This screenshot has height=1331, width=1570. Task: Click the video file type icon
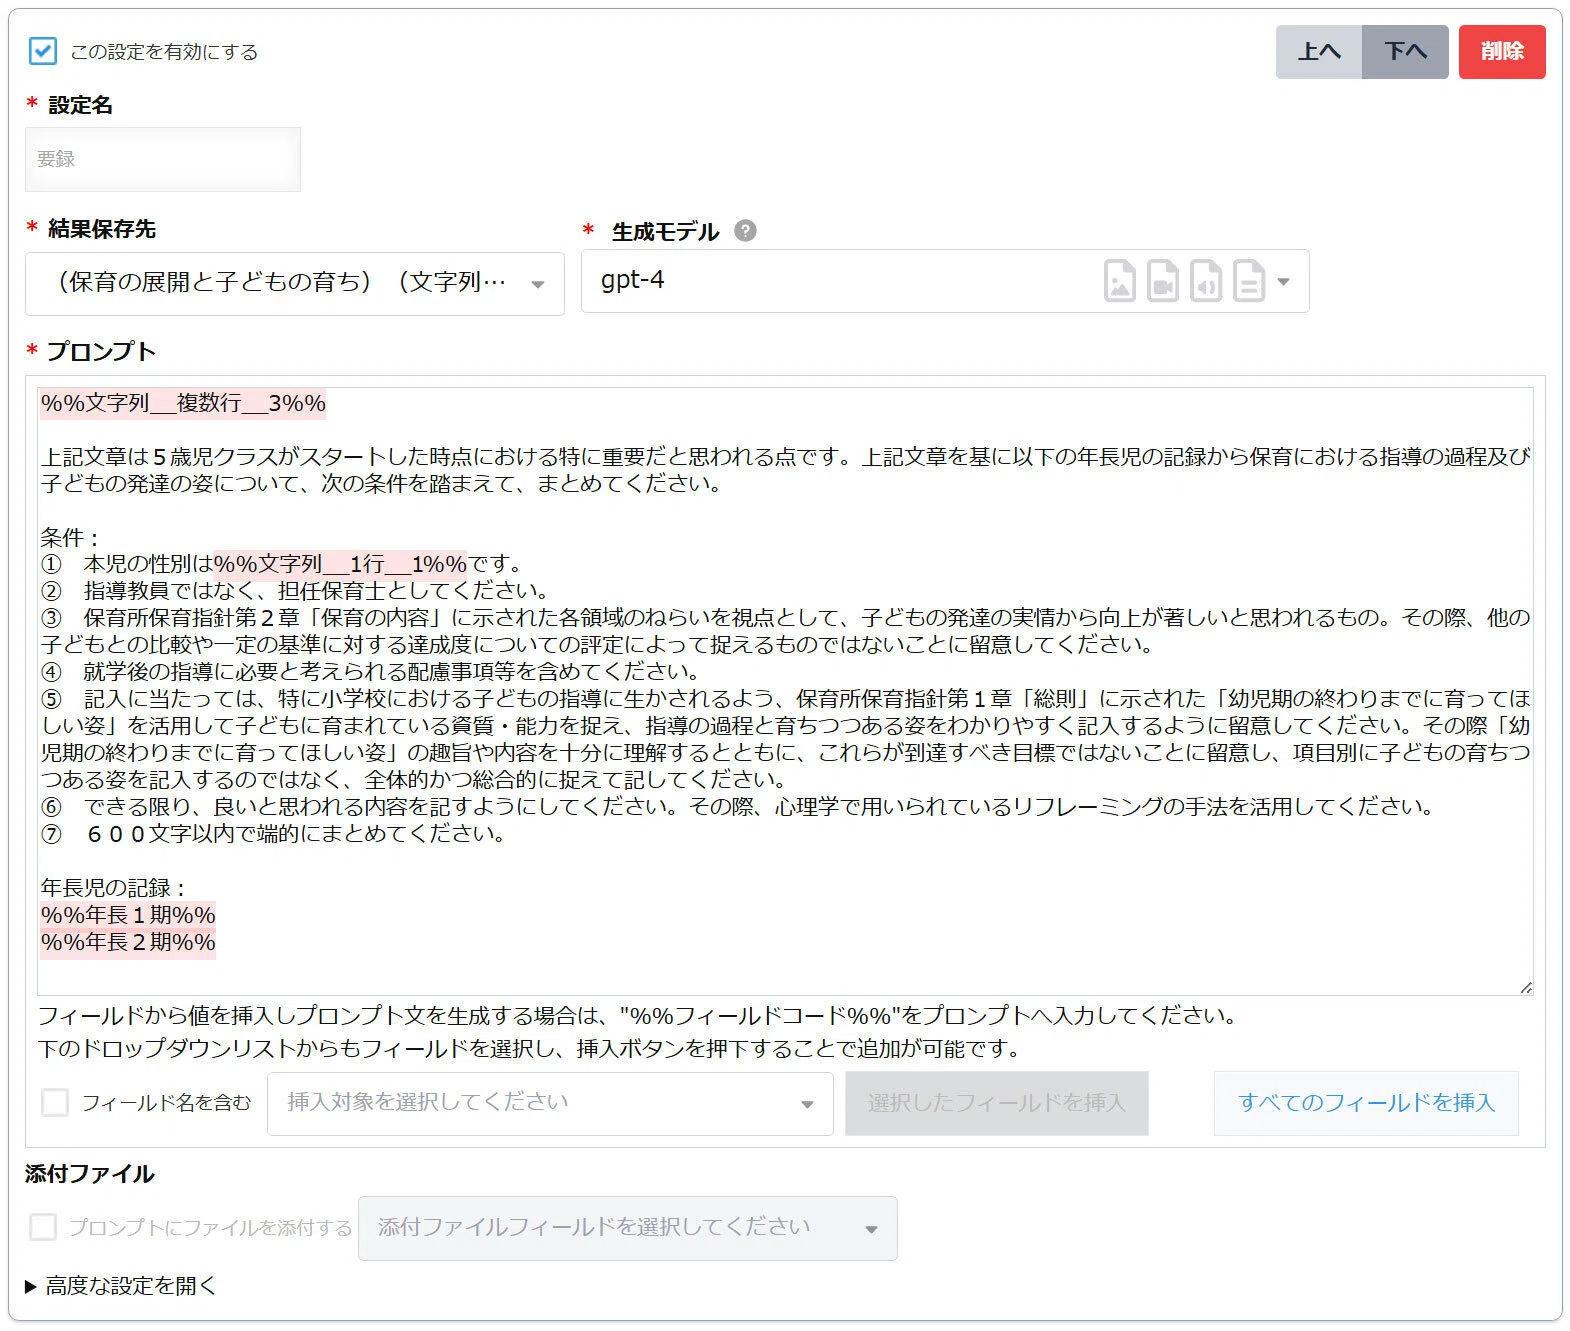coord(1162,282)
